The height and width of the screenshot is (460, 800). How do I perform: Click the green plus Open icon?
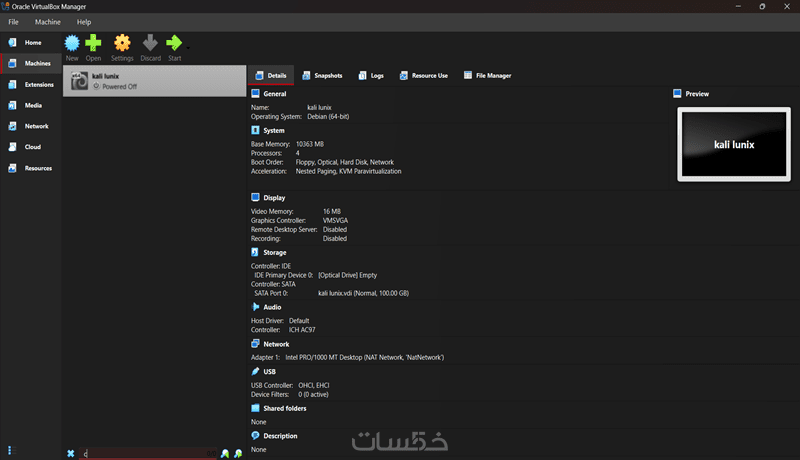93,43
